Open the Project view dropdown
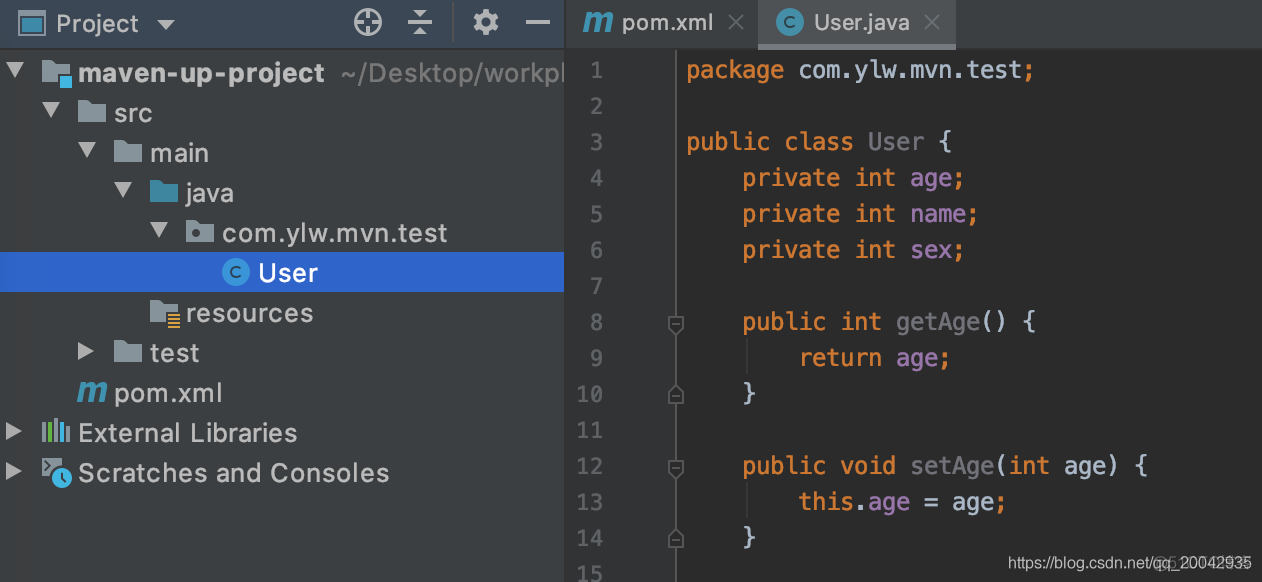The width and height of the screenshot is (1262, 582). pos(166,24)
